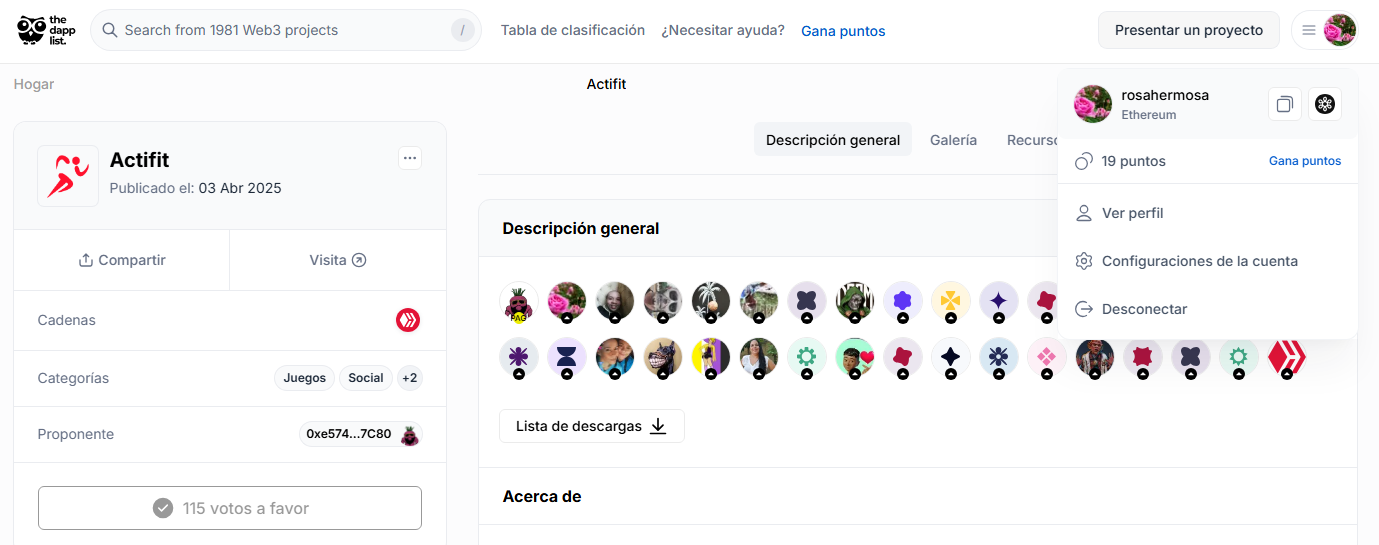The width and height of the screenshot is (1379, 545).
Task: Switch to Galería tab
Action: tap(953, 140)
